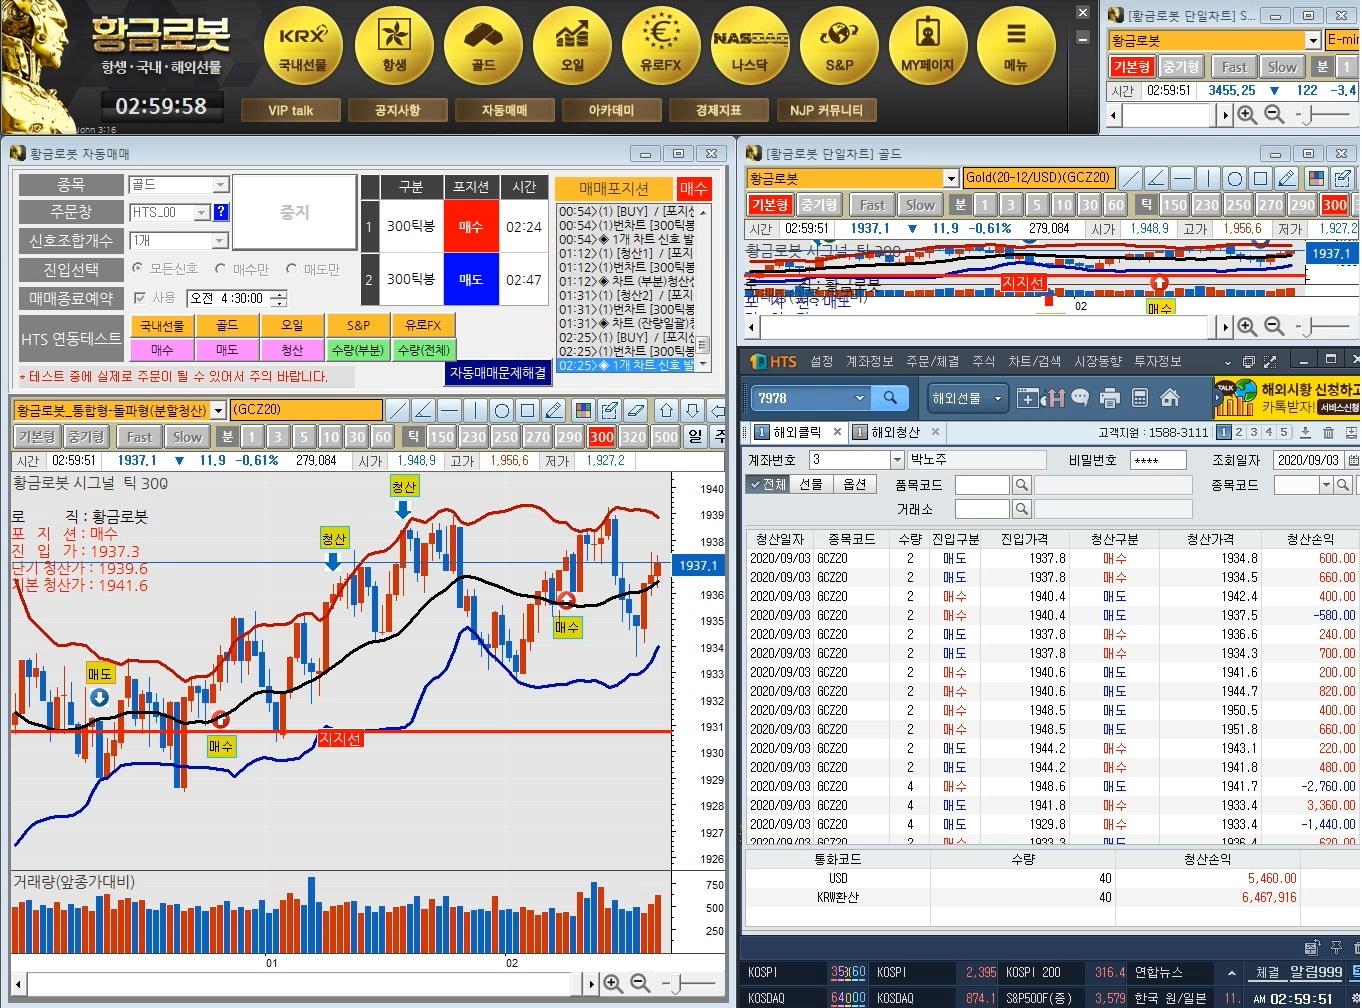Image resolution: width=1362 pixels, height=1008 pixels.
Task: Toggle 기본형 mode in main chart
Action: (37, 437)
